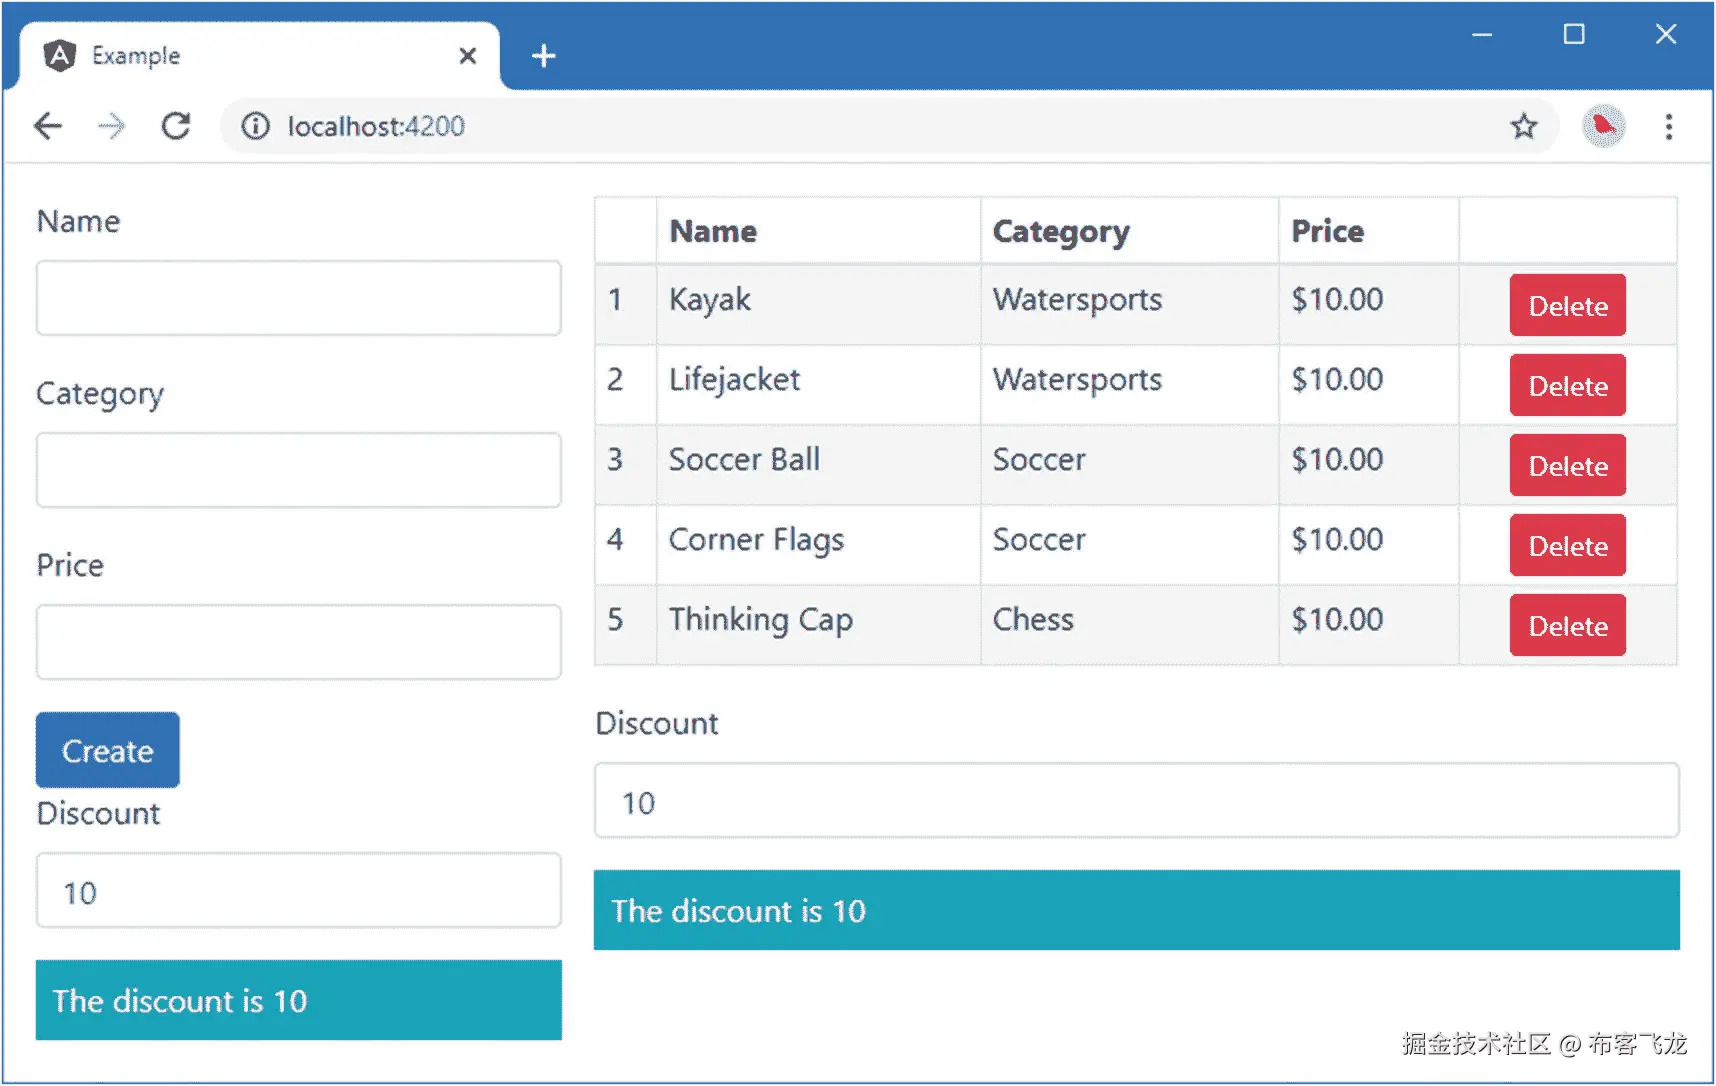Focus the Name input field

pos(298,298)
